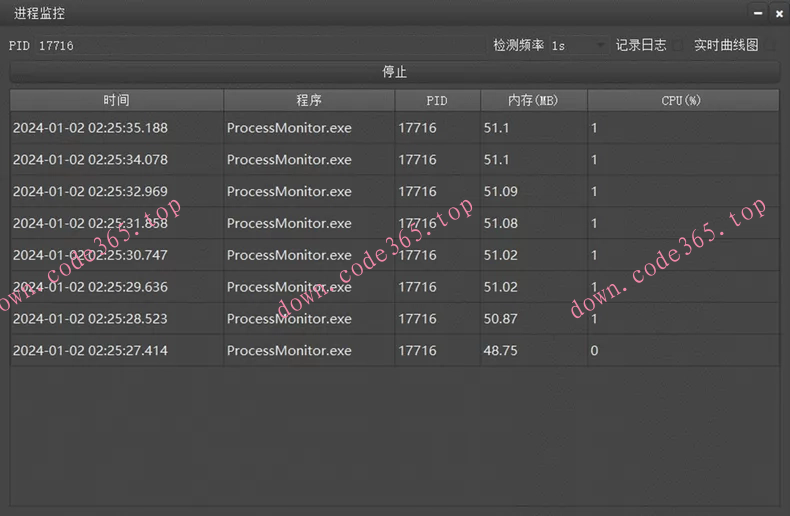
Task: Enable the 记录日志 log recording checkbox
Action: pyautogui.click(x=676, y=45)
